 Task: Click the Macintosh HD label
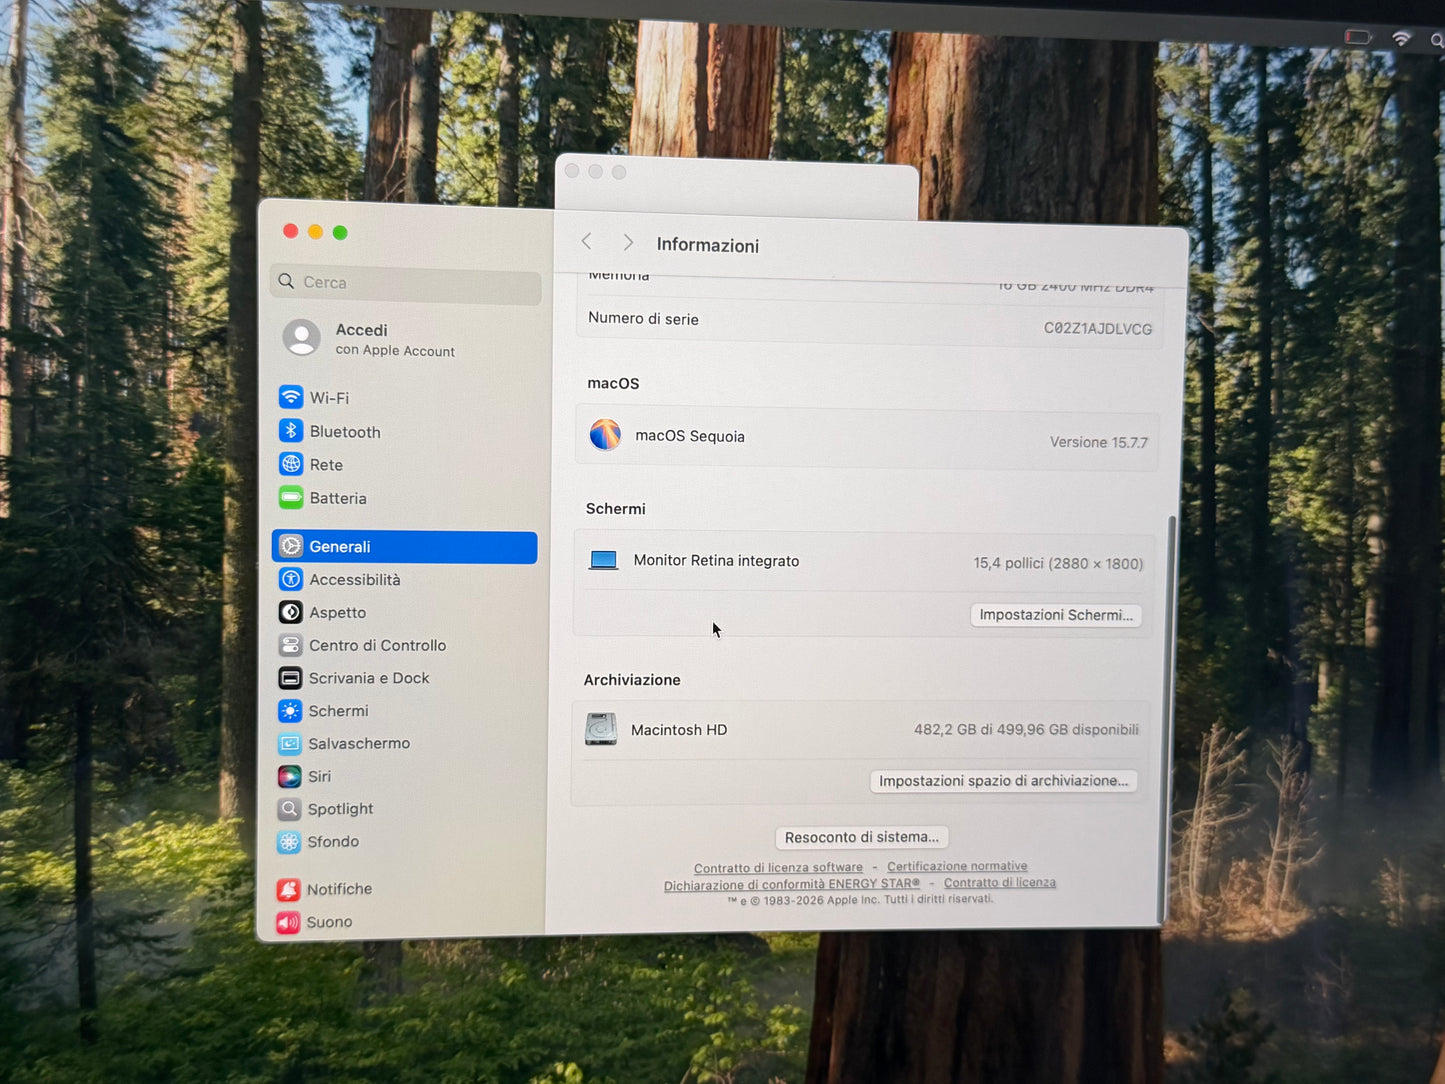679,730
